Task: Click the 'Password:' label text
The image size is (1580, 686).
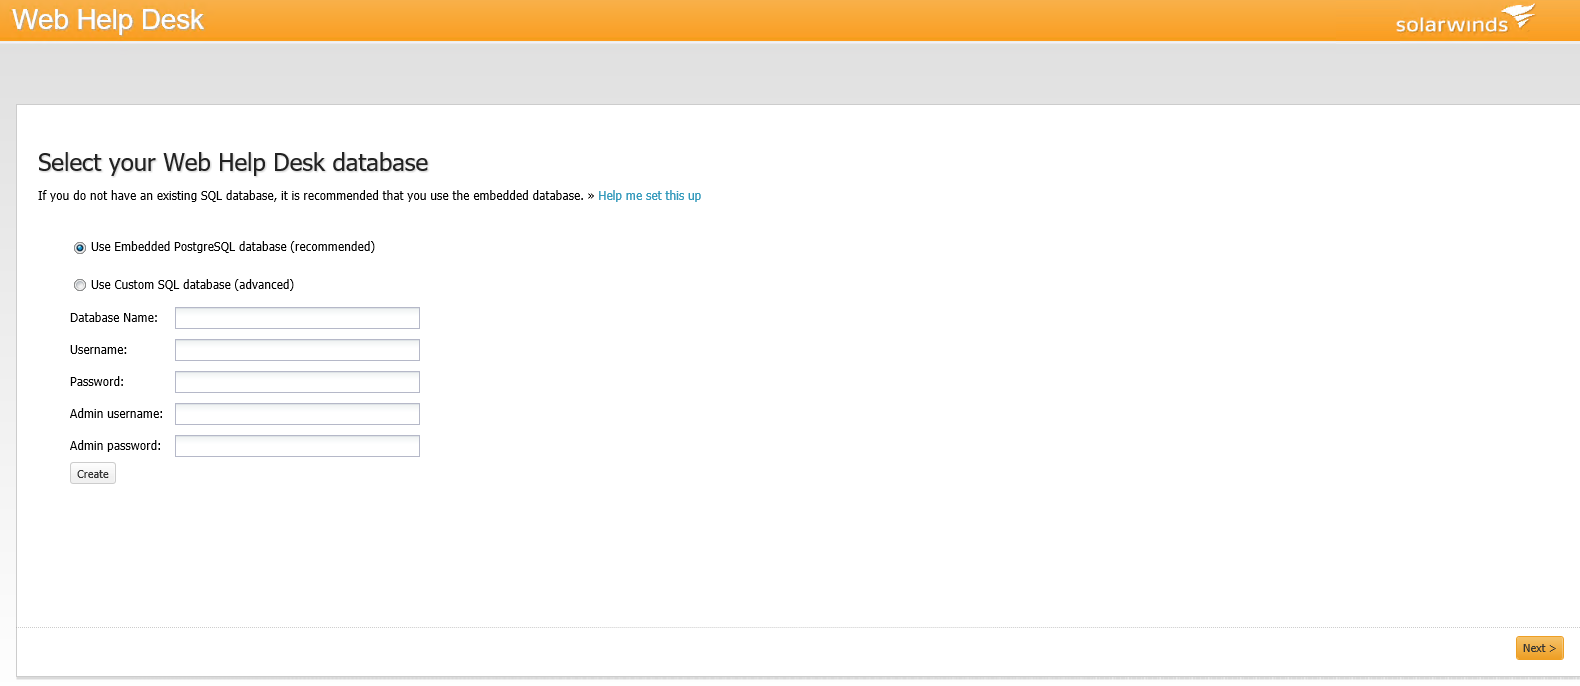Action: coord(97,382)
